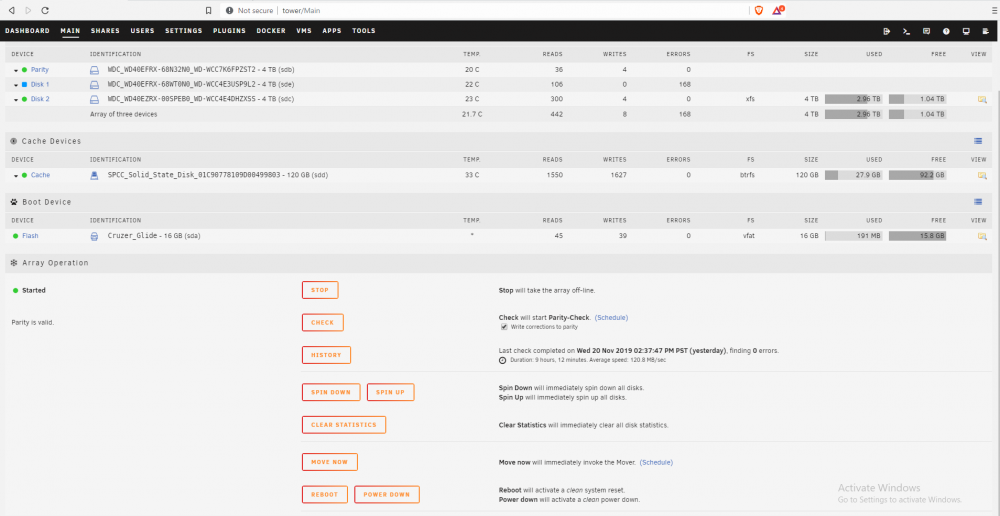Expand the Parity device dropdown arrow

[x=16, y=70]
